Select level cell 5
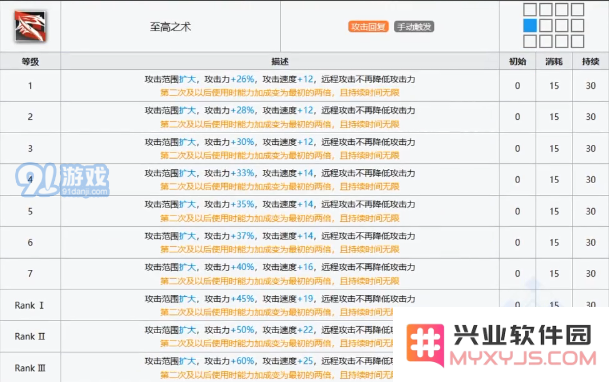 point(30,211)
